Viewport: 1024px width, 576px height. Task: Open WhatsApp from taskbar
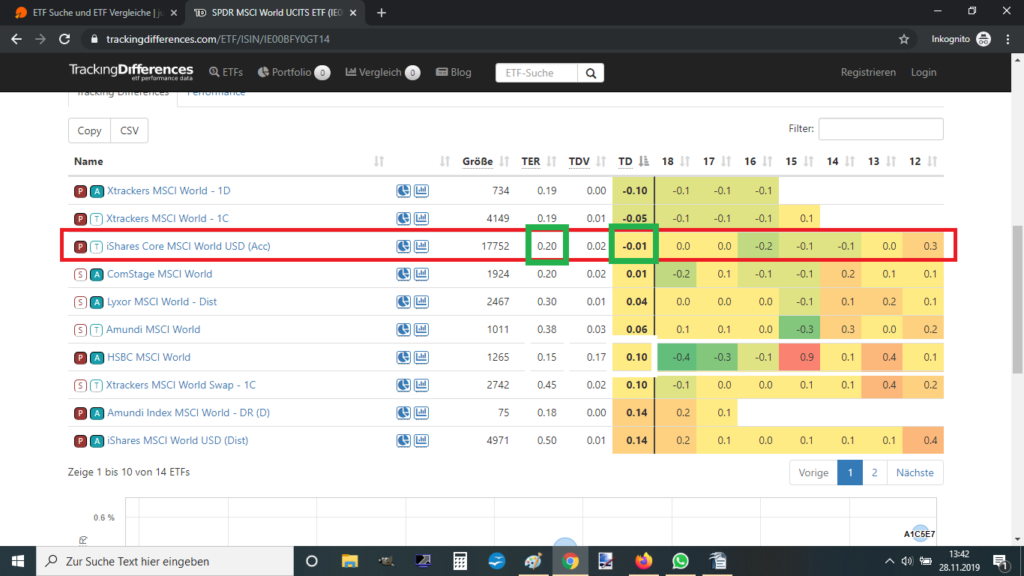tap(680, 561)
